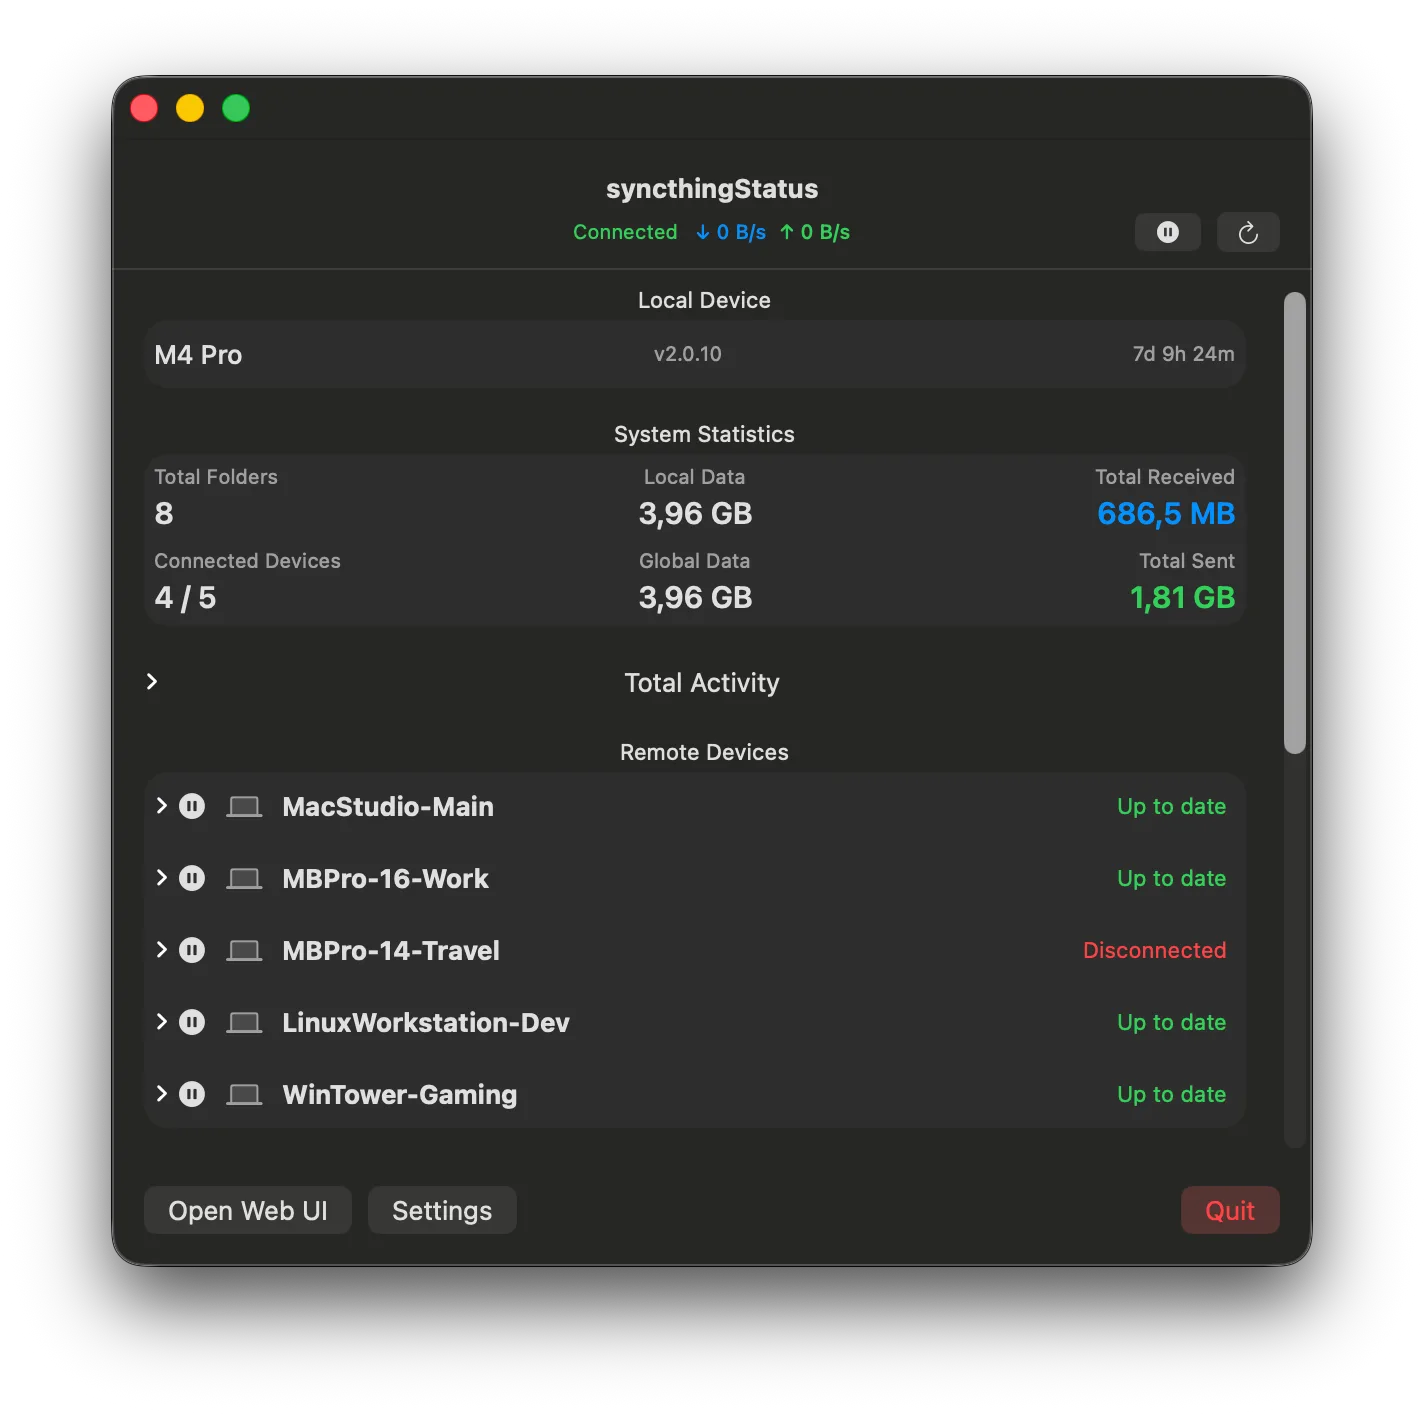Pause the LinuxWorkstation-Dev device

[192, 1022]
